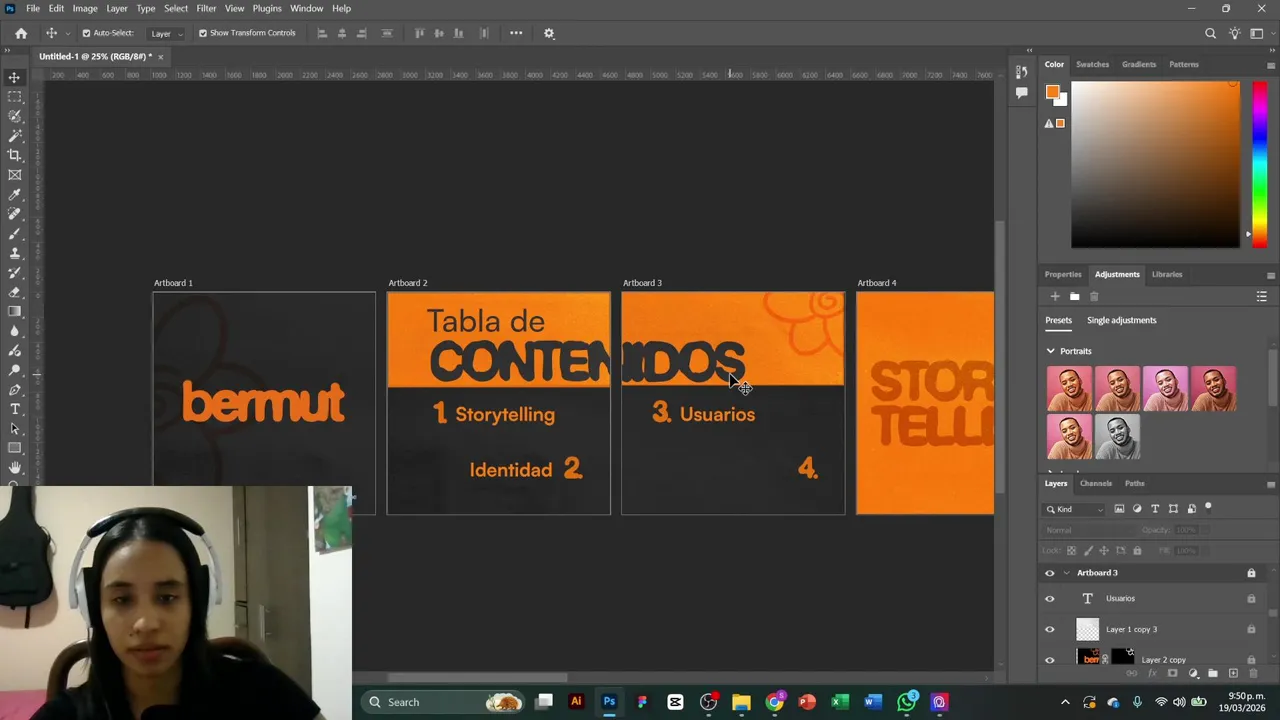Collapse the Artboard 3 group
This screenshot has width=1280, height=720.
click(1066, 573)
